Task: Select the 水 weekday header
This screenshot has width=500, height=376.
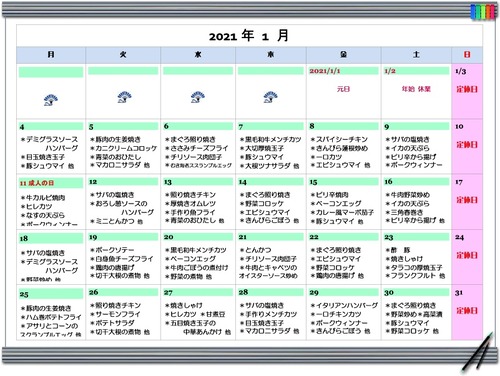Action: point(198,54)
